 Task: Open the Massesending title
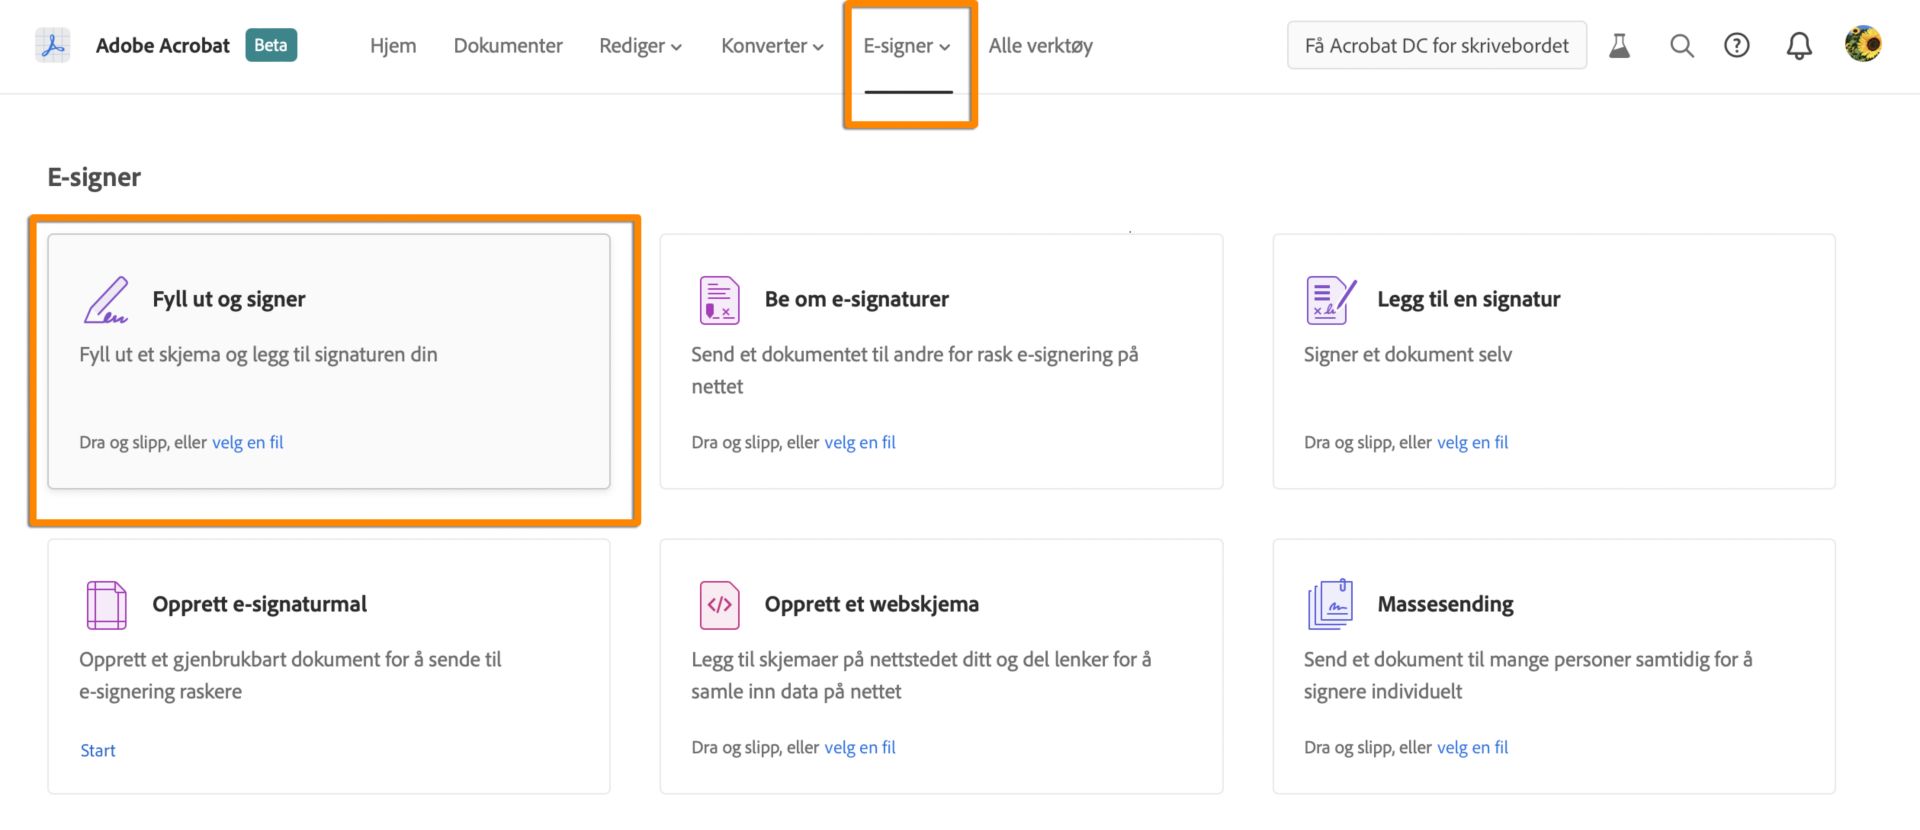(x=1445, y=604)
